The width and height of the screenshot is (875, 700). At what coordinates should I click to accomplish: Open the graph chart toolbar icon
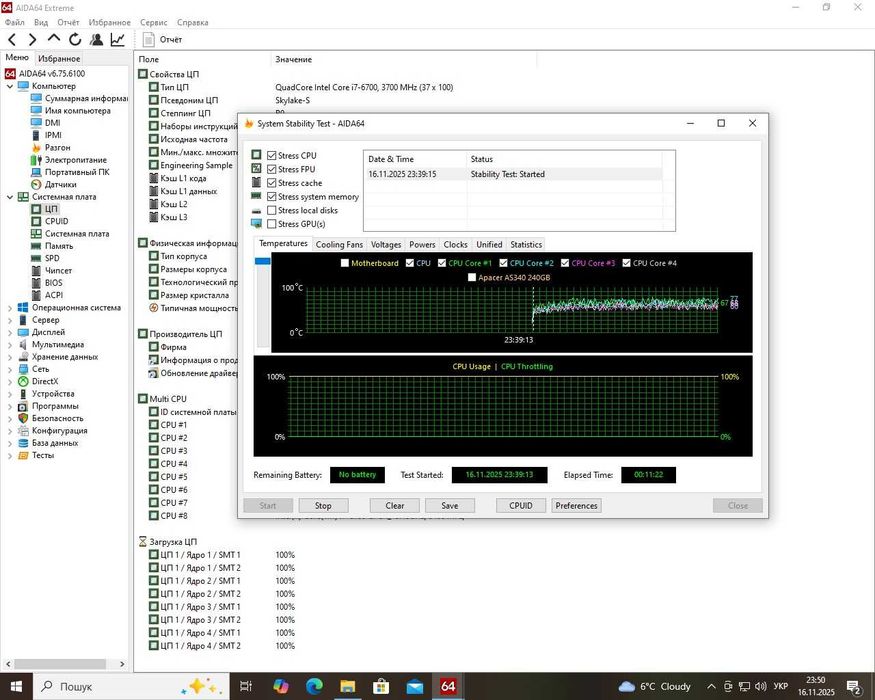coord(118,40)
